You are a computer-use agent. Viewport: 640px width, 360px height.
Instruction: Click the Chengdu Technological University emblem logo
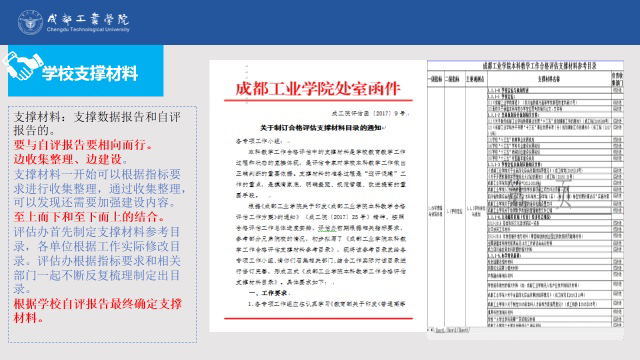coord(30,22)
